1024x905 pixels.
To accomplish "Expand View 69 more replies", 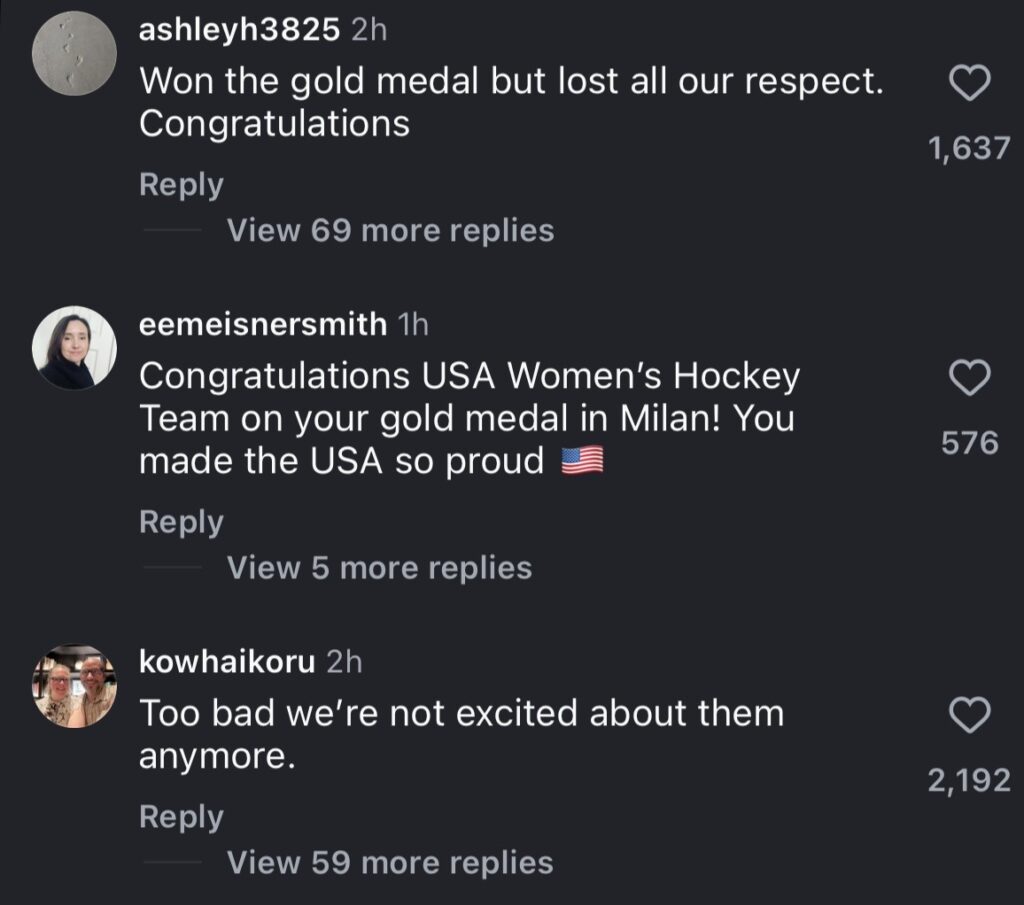I will tap(390, 231).
